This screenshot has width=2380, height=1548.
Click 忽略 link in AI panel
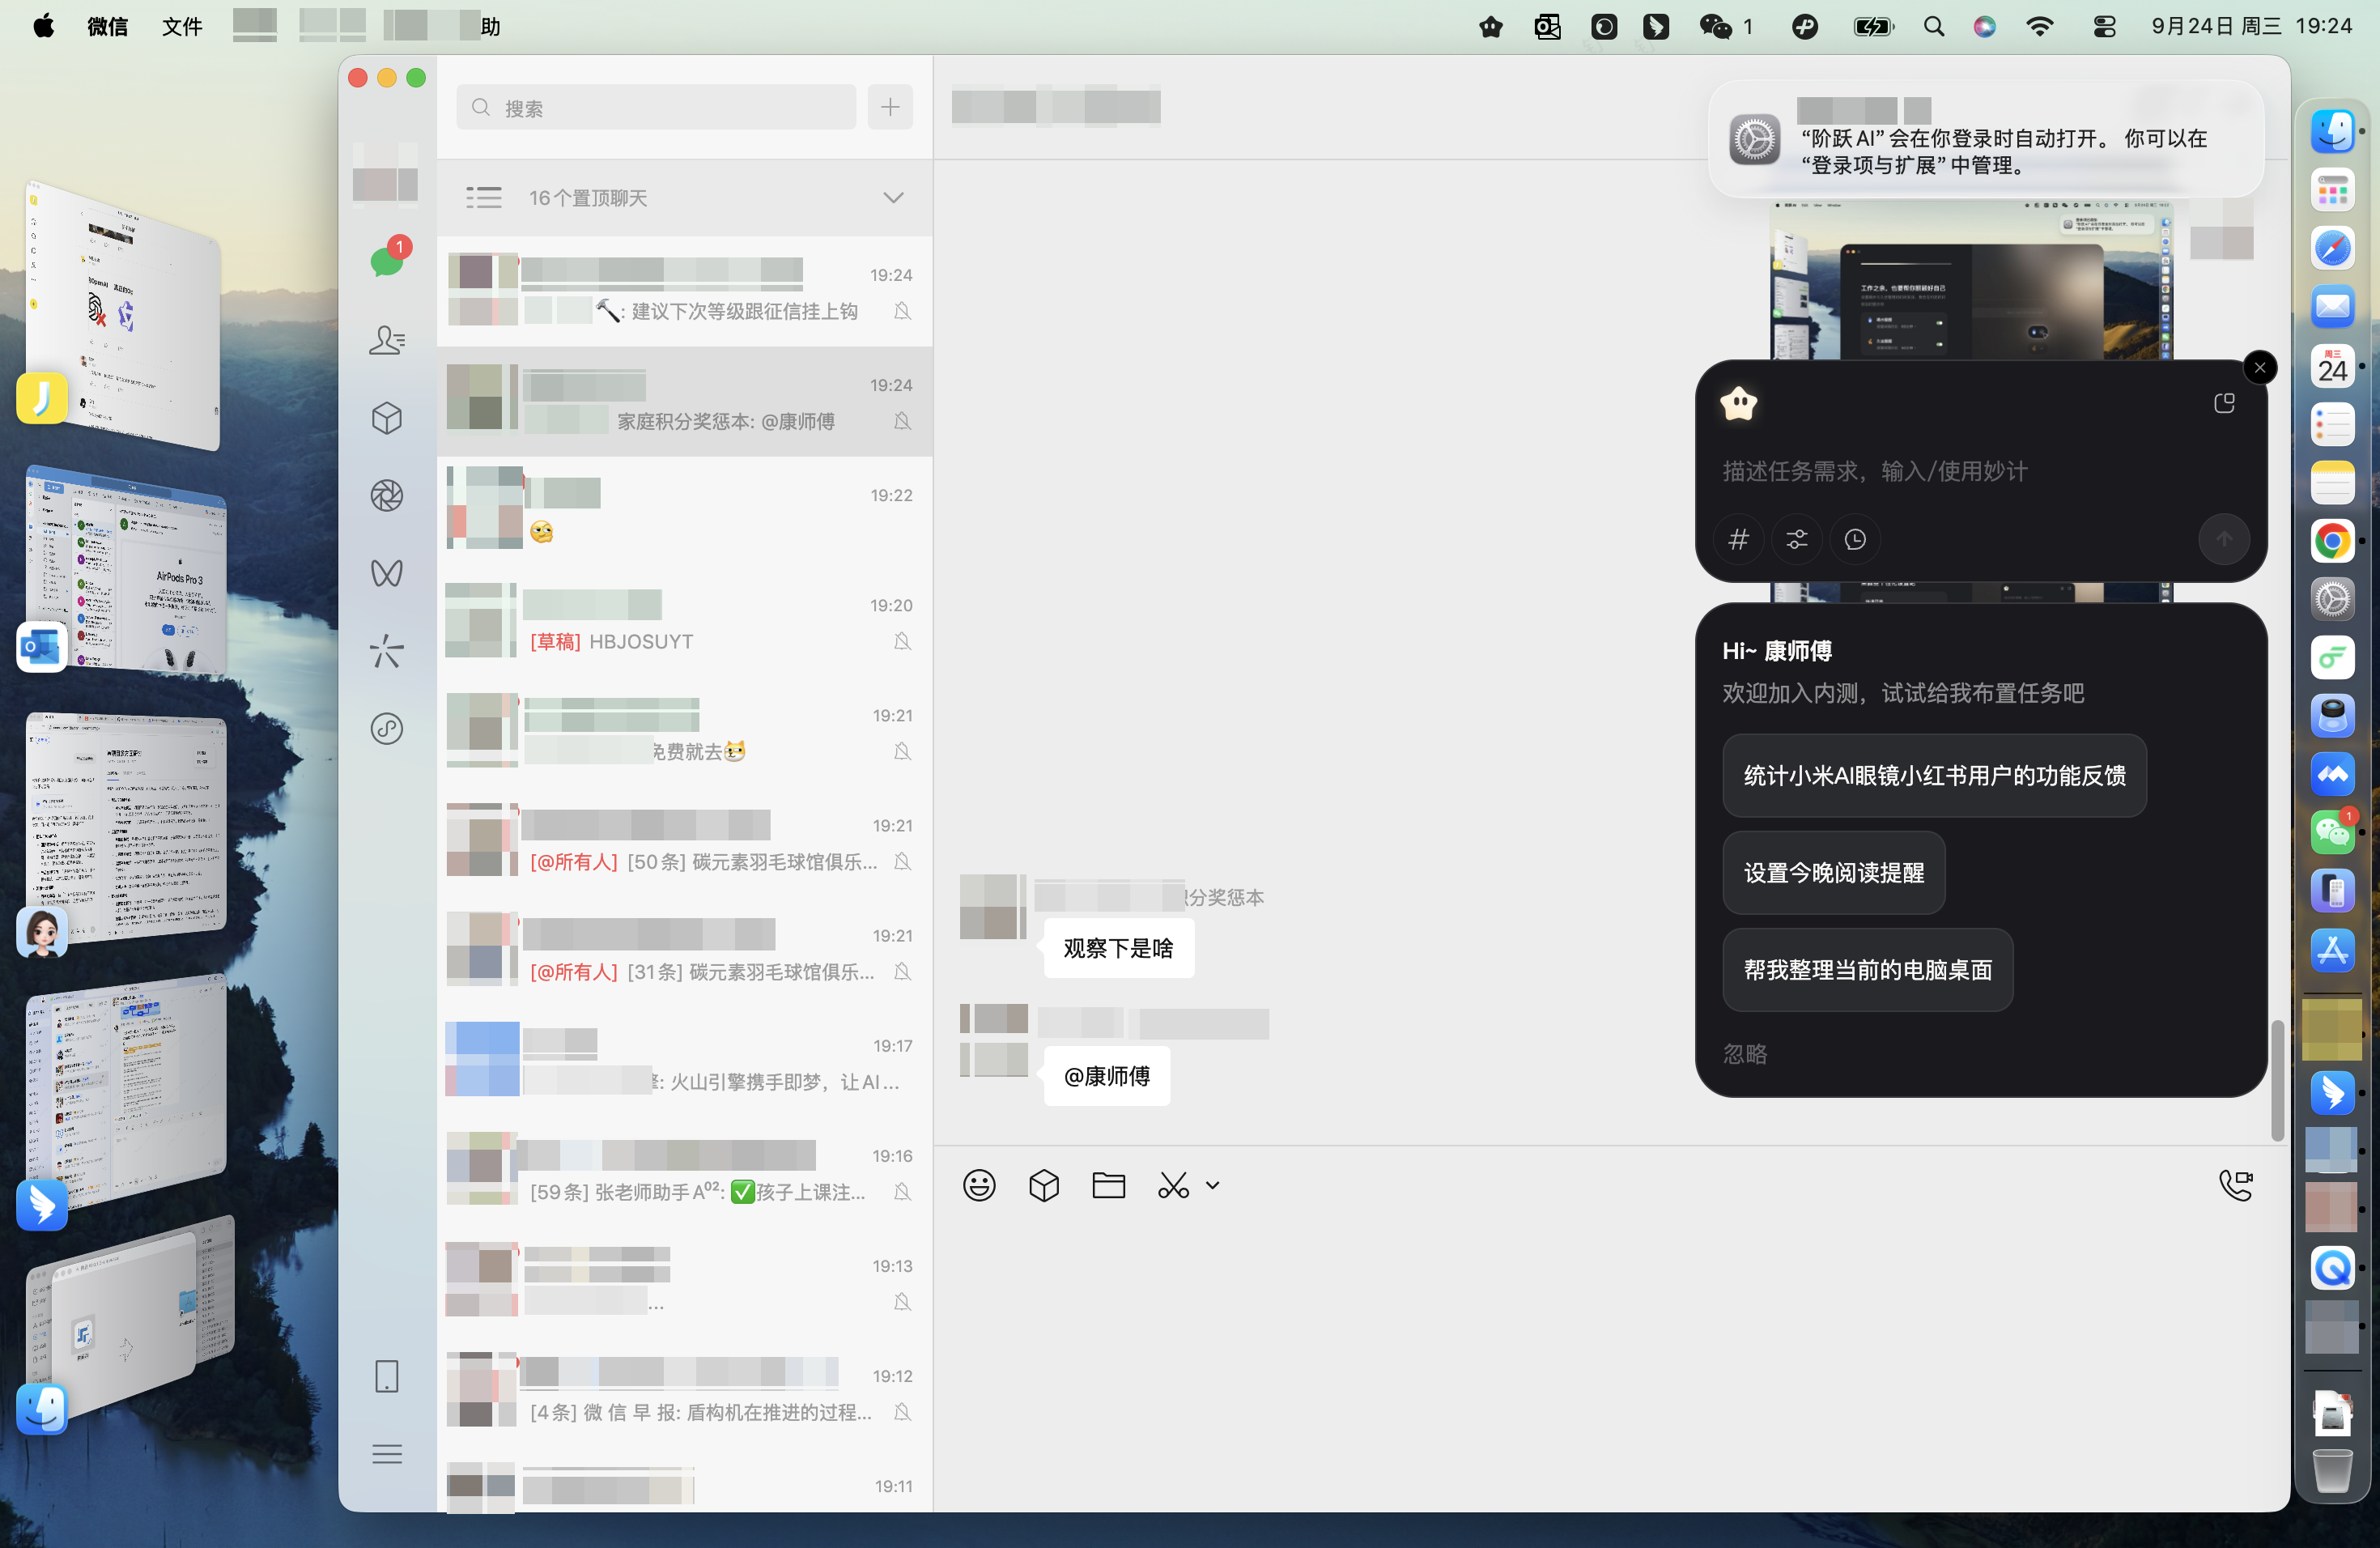coord(1744,1054)
